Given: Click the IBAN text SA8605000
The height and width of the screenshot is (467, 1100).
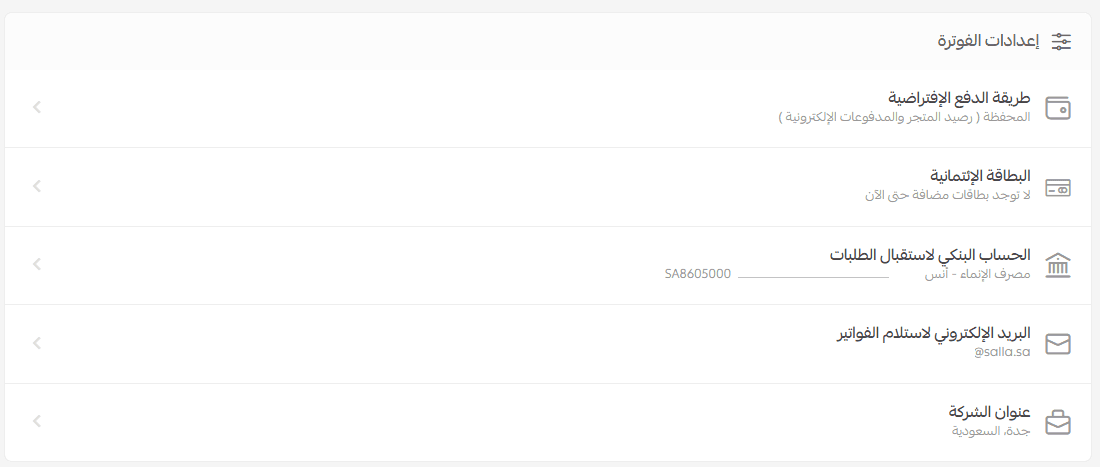Looking at the screenshot, I should [698, 273].
